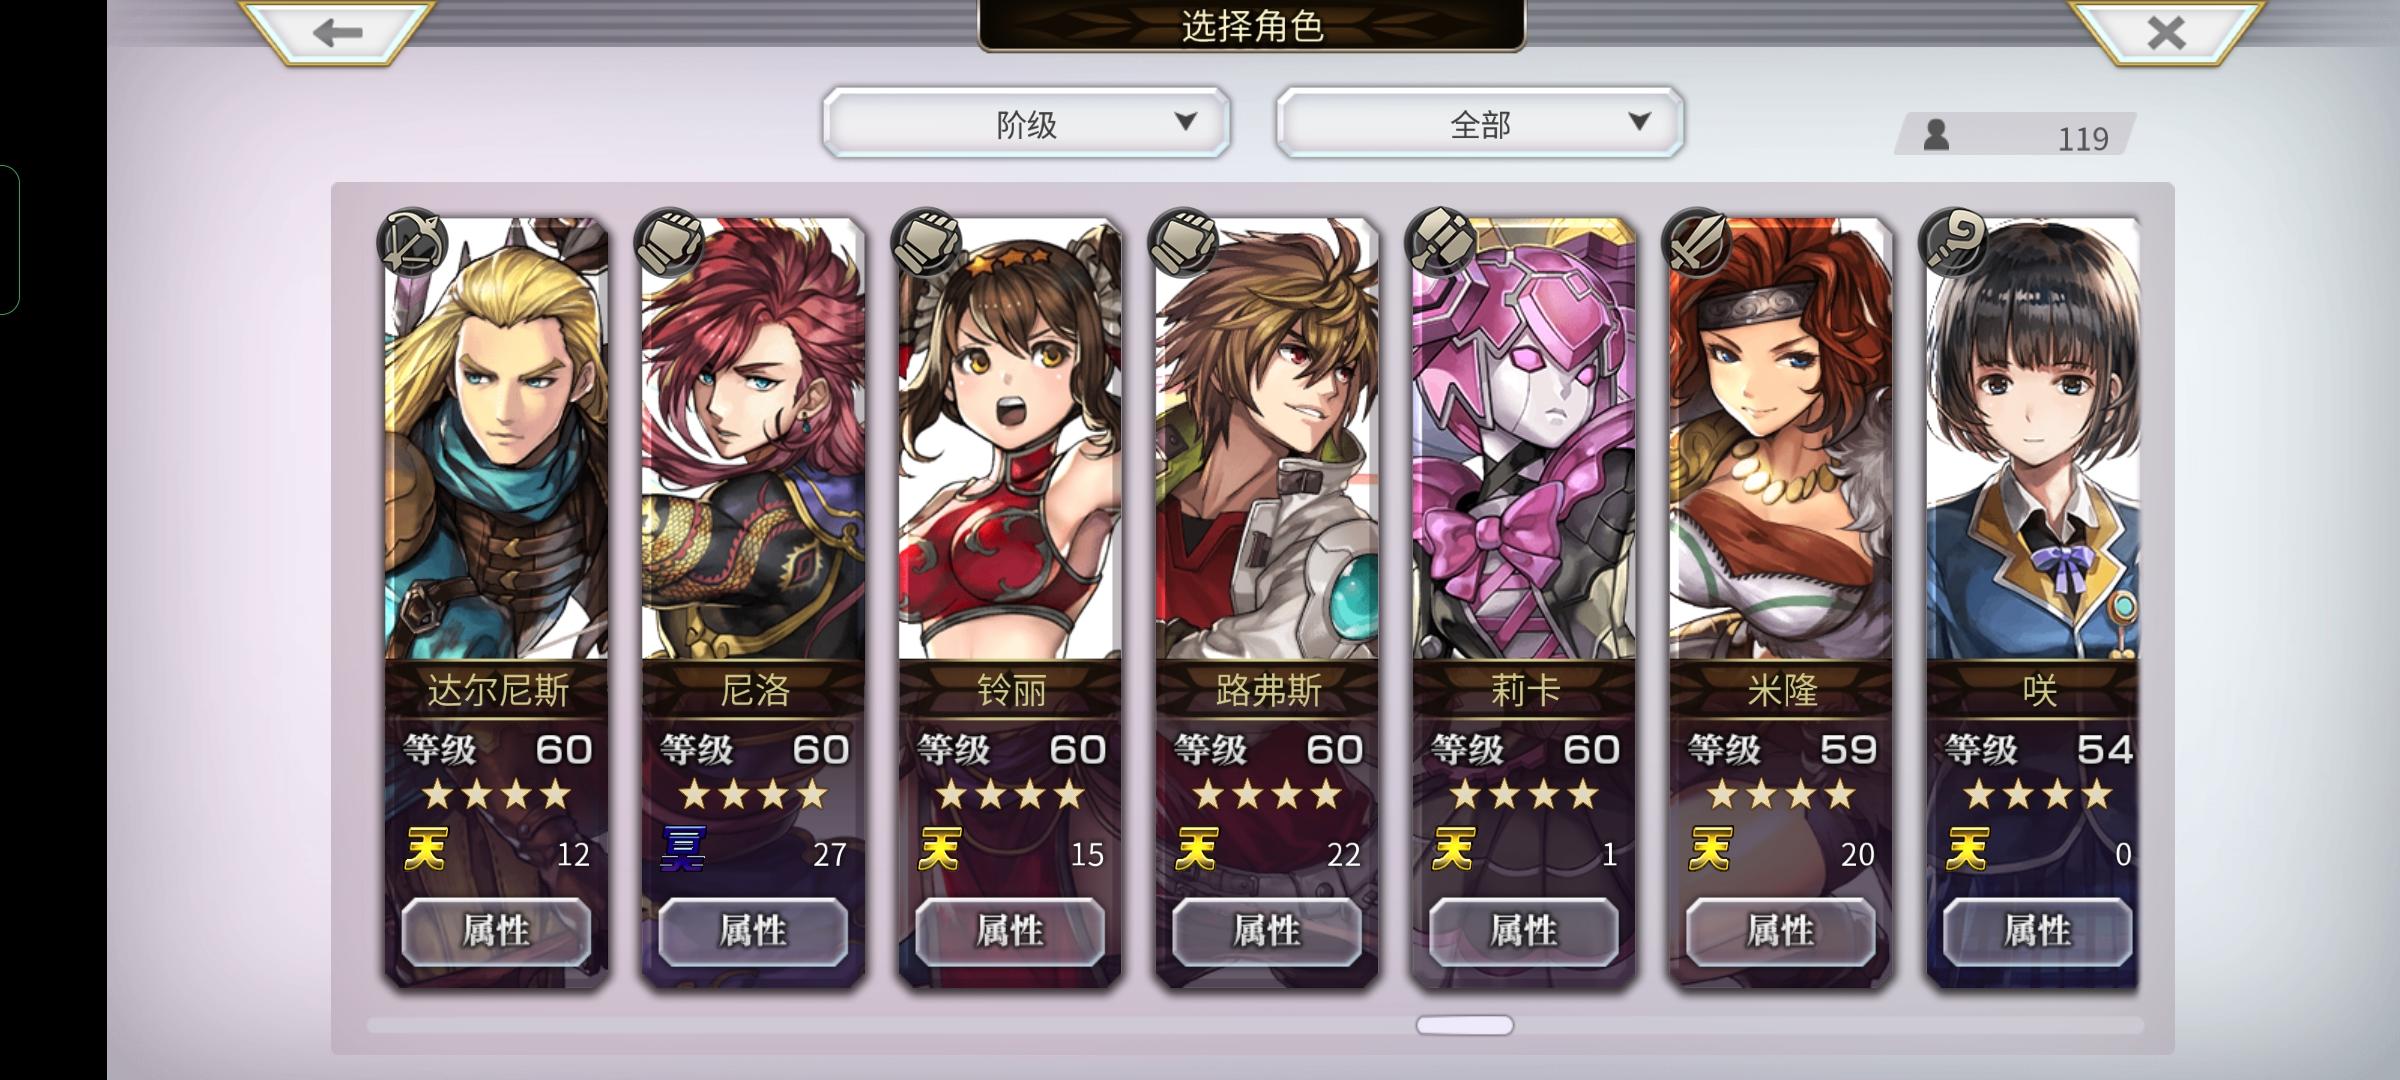Close the character selection screen
The image size is (2400, 1080).
coord(2166,32)
